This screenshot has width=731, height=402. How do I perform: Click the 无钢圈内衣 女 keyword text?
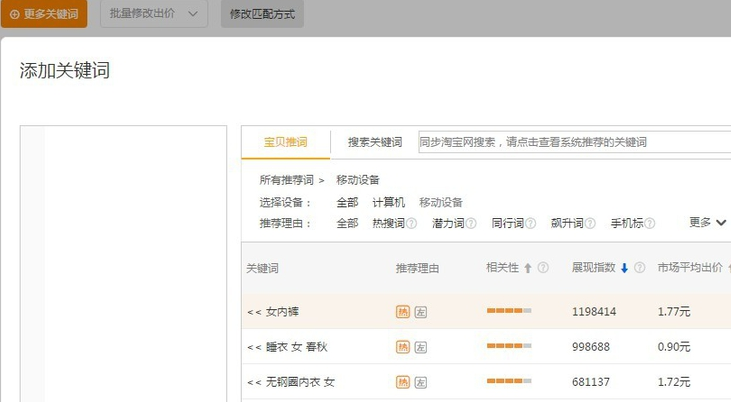(300, 382)
